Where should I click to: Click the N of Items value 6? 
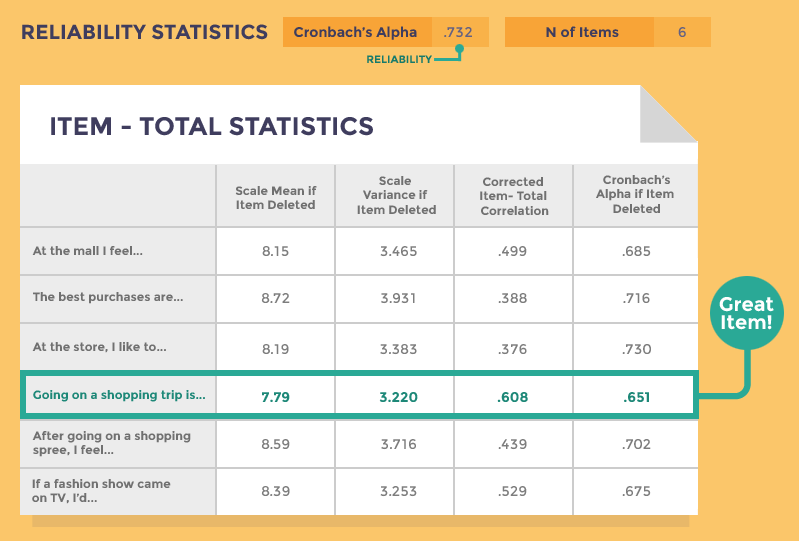682,32
